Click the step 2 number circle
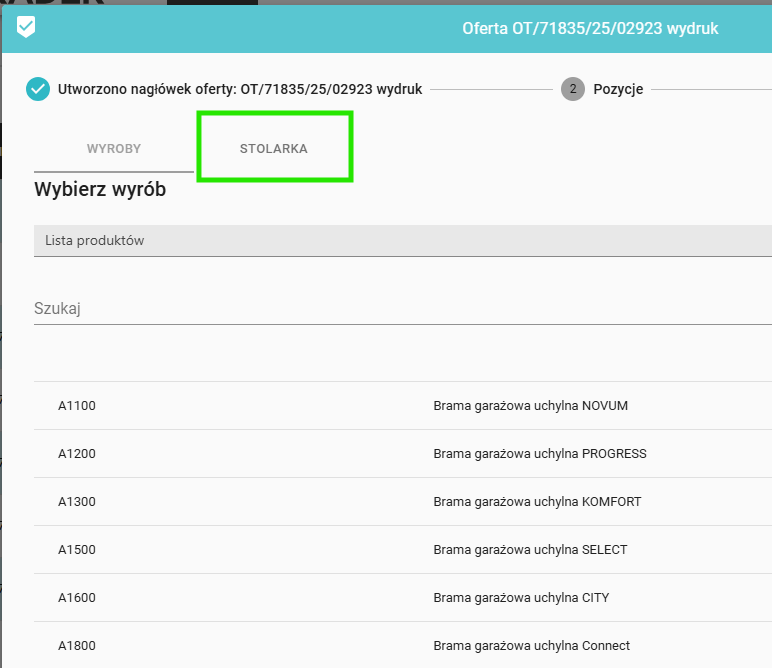The image size is (772, 668). (x=573, y=89)
